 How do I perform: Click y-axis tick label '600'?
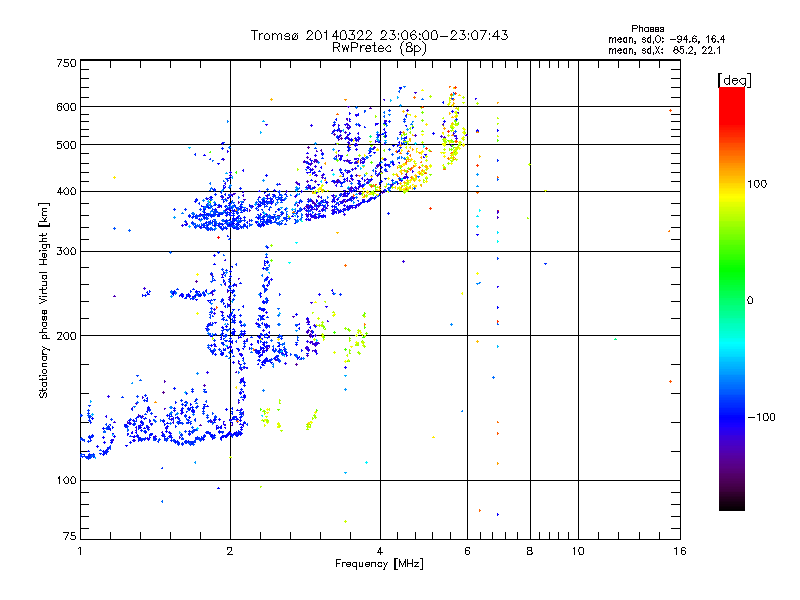(x=66, y=107)
